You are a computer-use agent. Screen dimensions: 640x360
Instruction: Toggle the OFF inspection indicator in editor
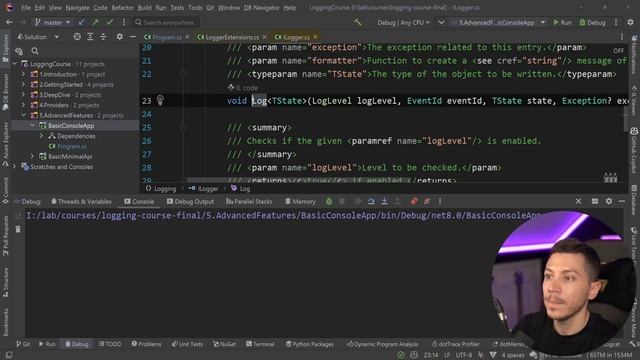[x=618, y=51]
